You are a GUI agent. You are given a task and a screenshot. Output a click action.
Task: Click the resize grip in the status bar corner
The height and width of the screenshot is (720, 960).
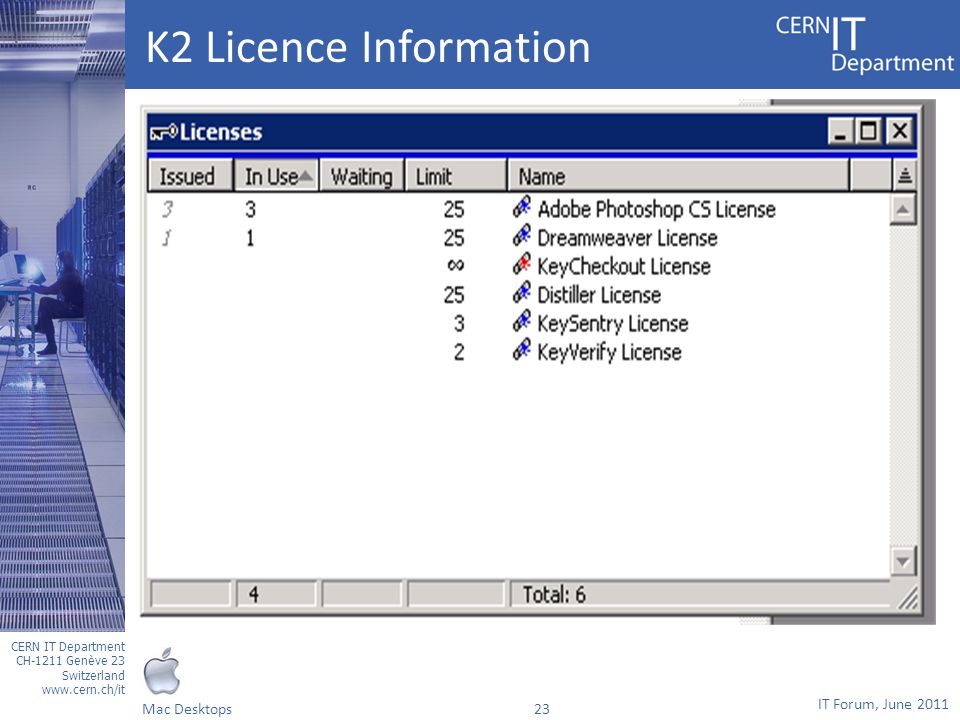[x=907, y=598]
